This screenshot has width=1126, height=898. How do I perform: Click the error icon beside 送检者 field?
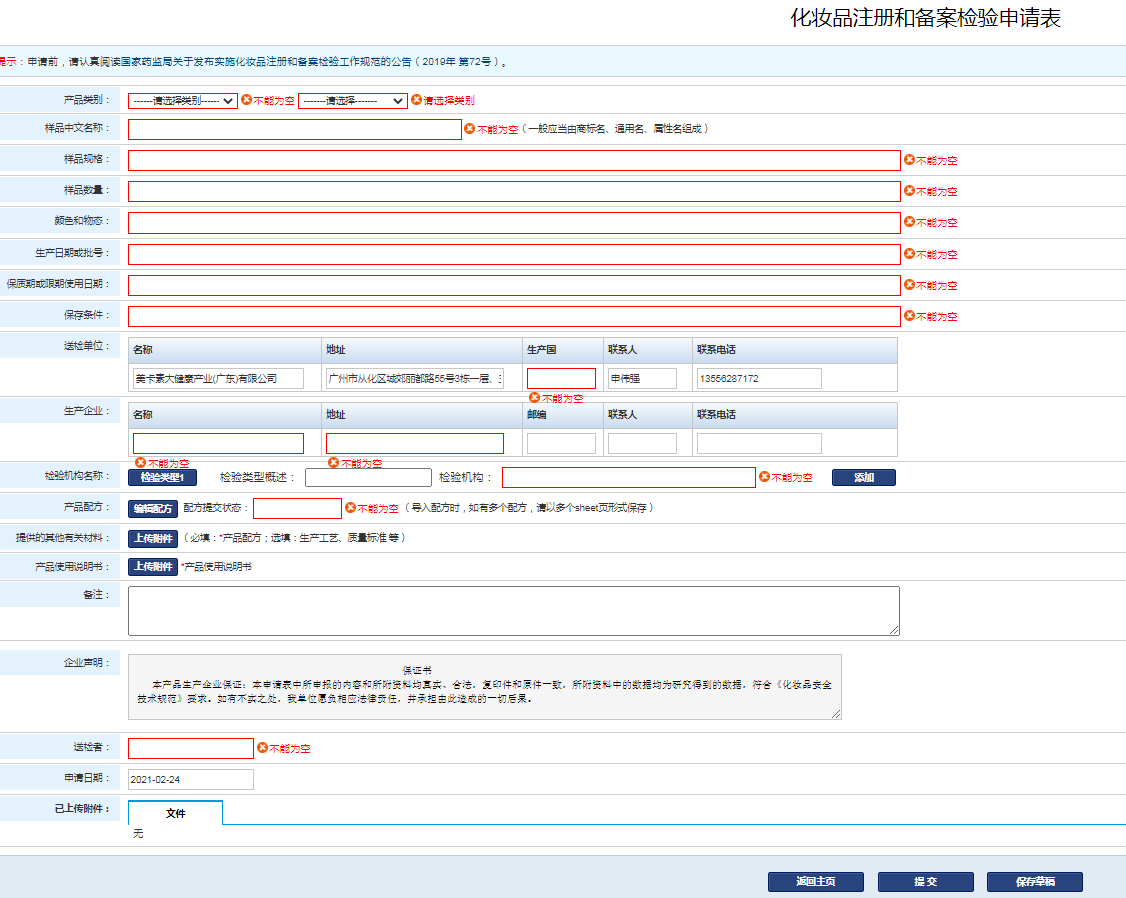[262, 747]
